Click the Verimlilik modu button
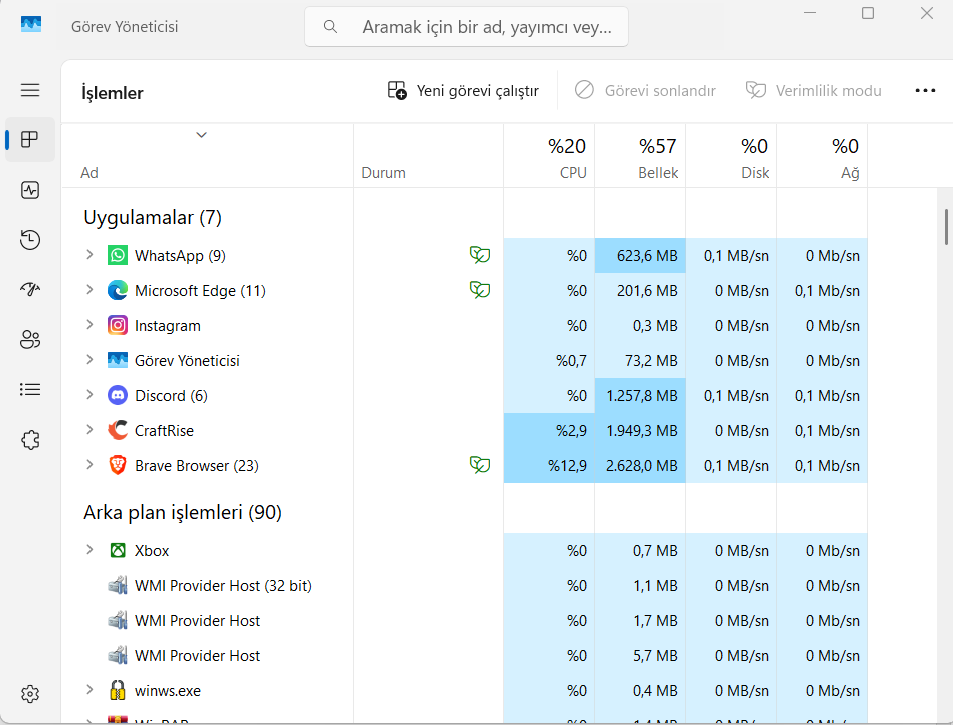This screenshot has height=725, width=953. tap(814, 91)
